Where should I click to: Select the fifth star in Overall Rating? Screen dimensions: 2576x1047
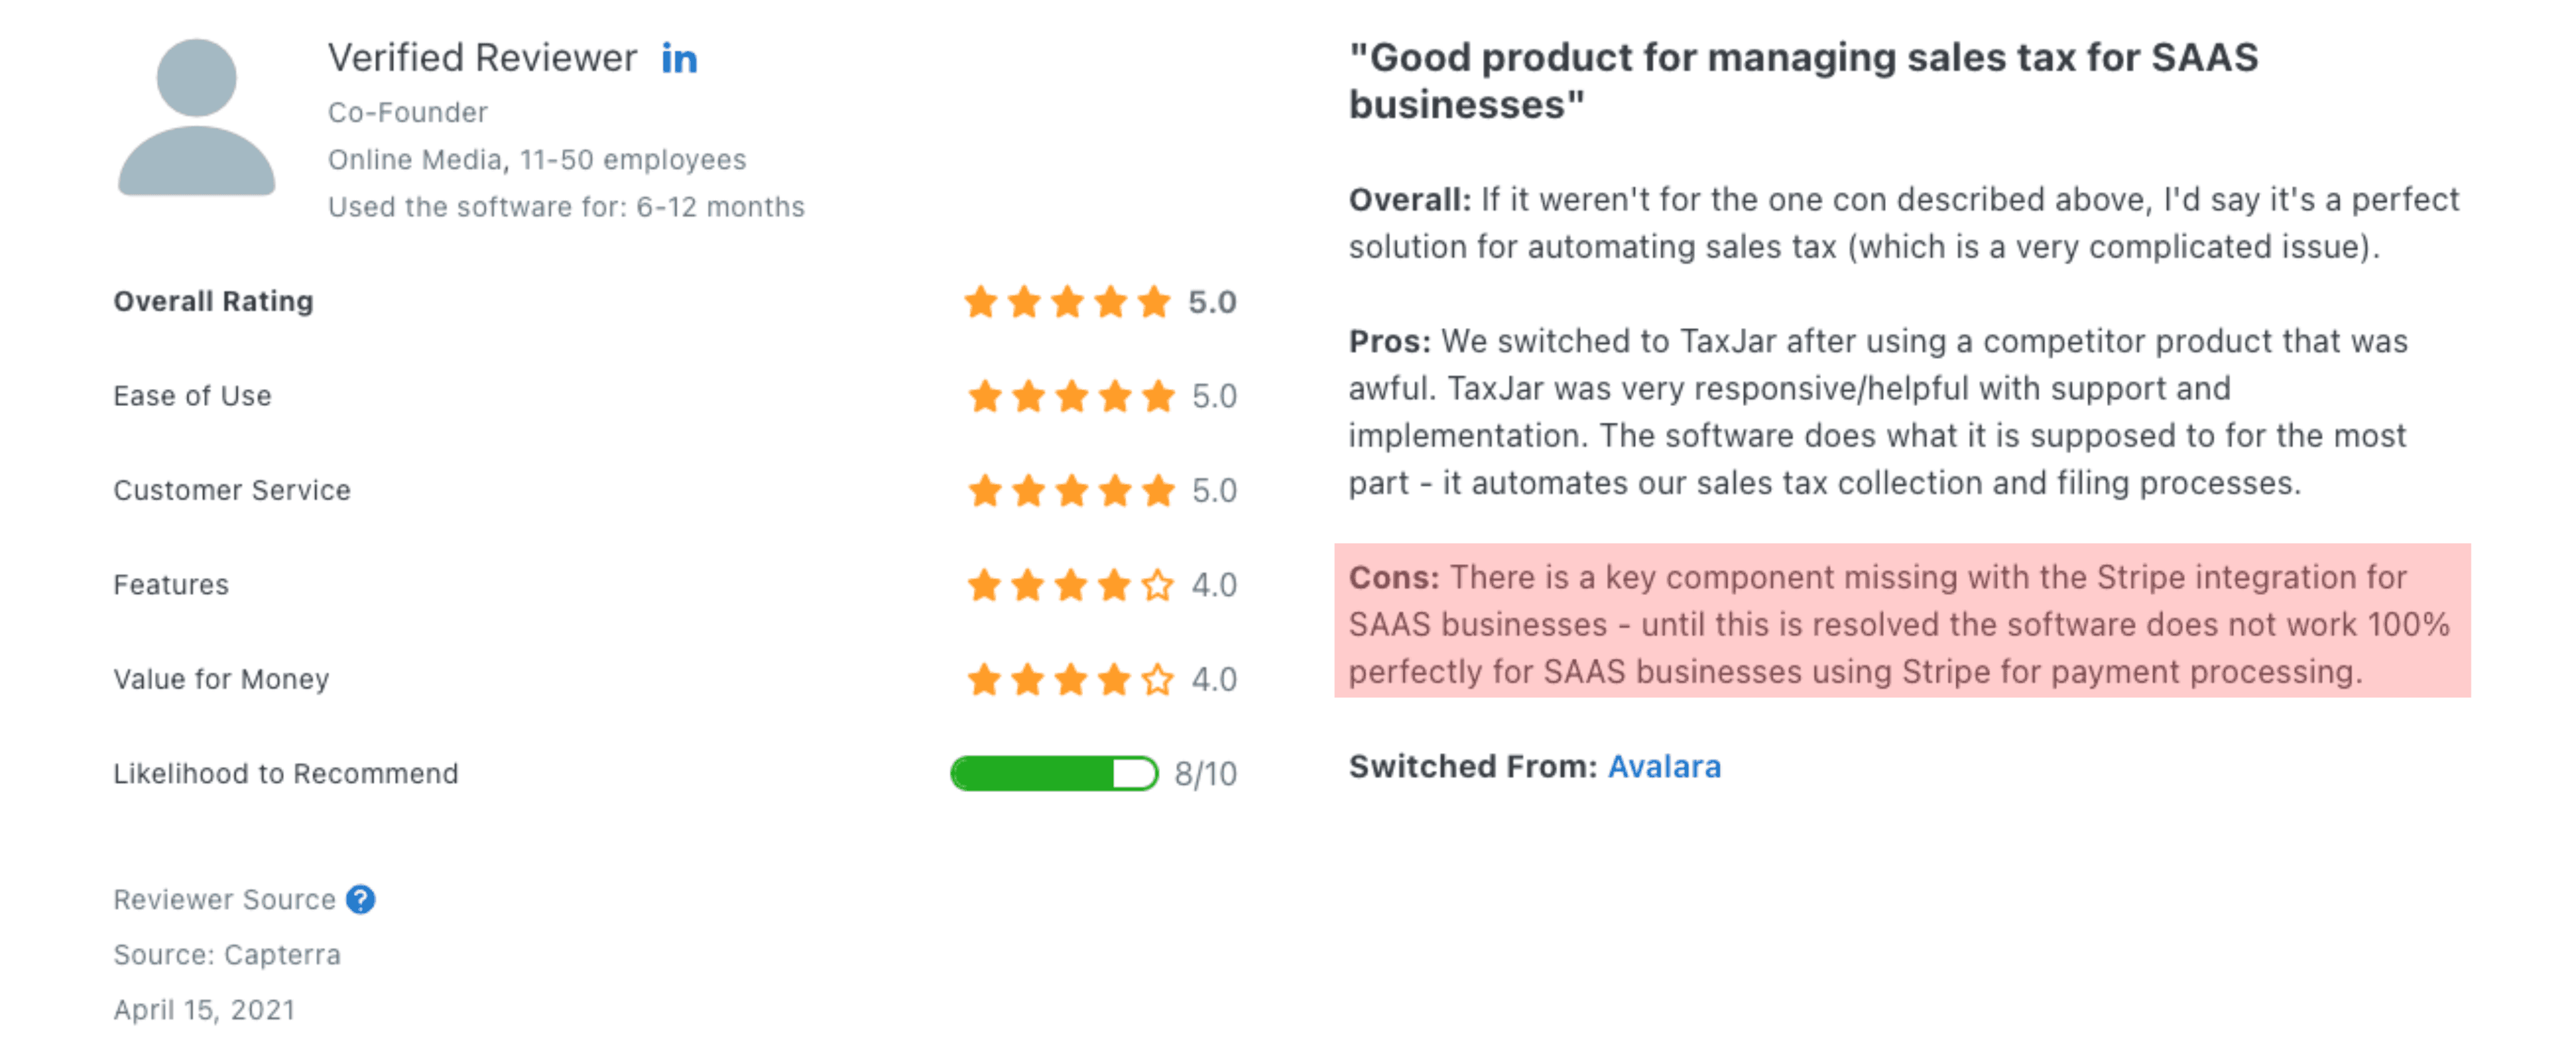[1155, 301]
